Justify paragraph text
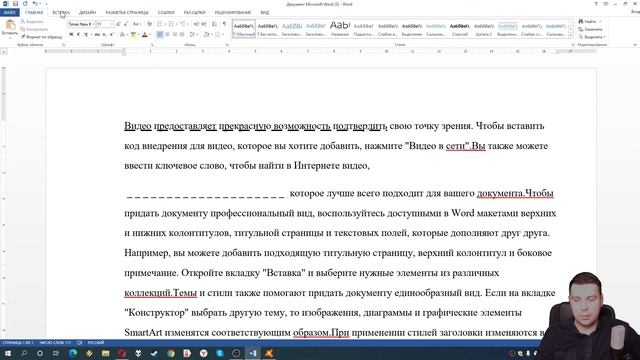640x360 pixels. pos(182,35)
